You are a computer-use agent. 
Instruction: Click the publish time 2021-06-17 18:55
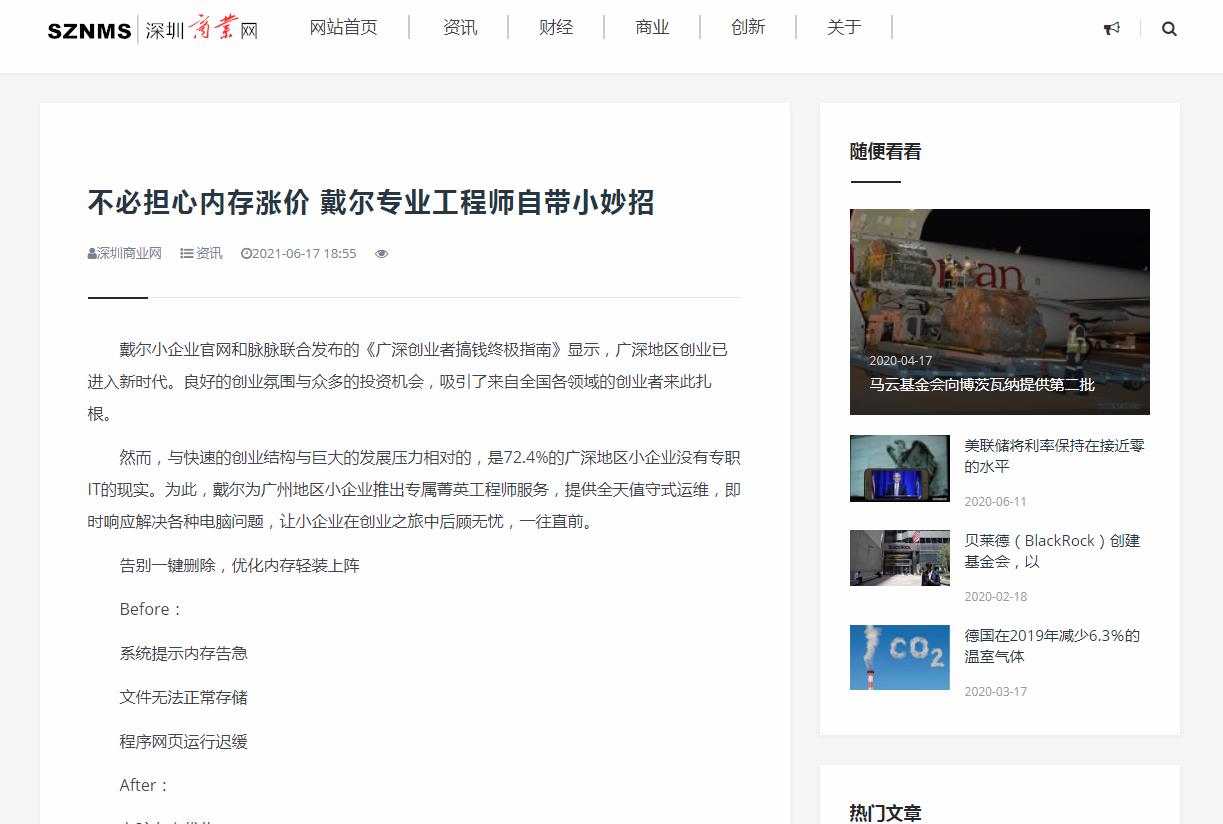[x=304, y=254]
